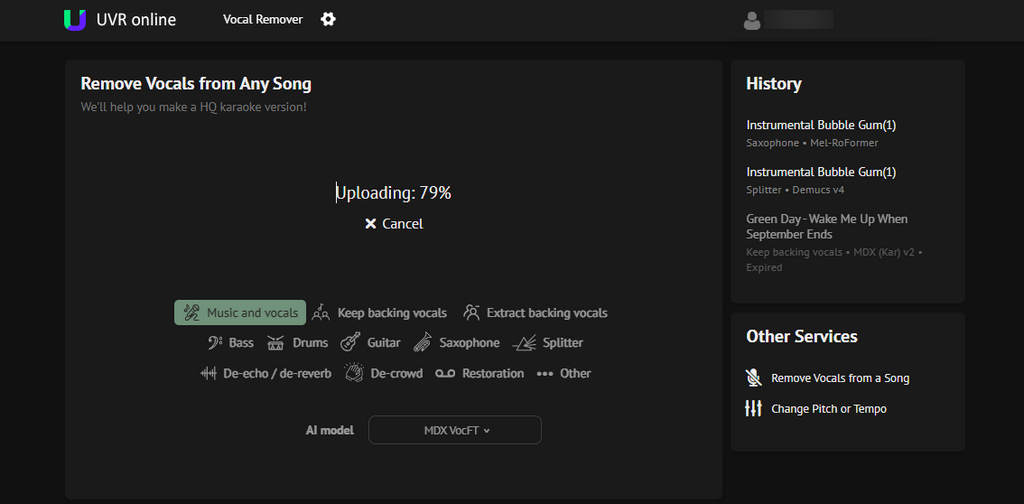The height and width of the screenshot is (504, 1024).
Task: Select the Bass clef icon
Action: [215, 343]
